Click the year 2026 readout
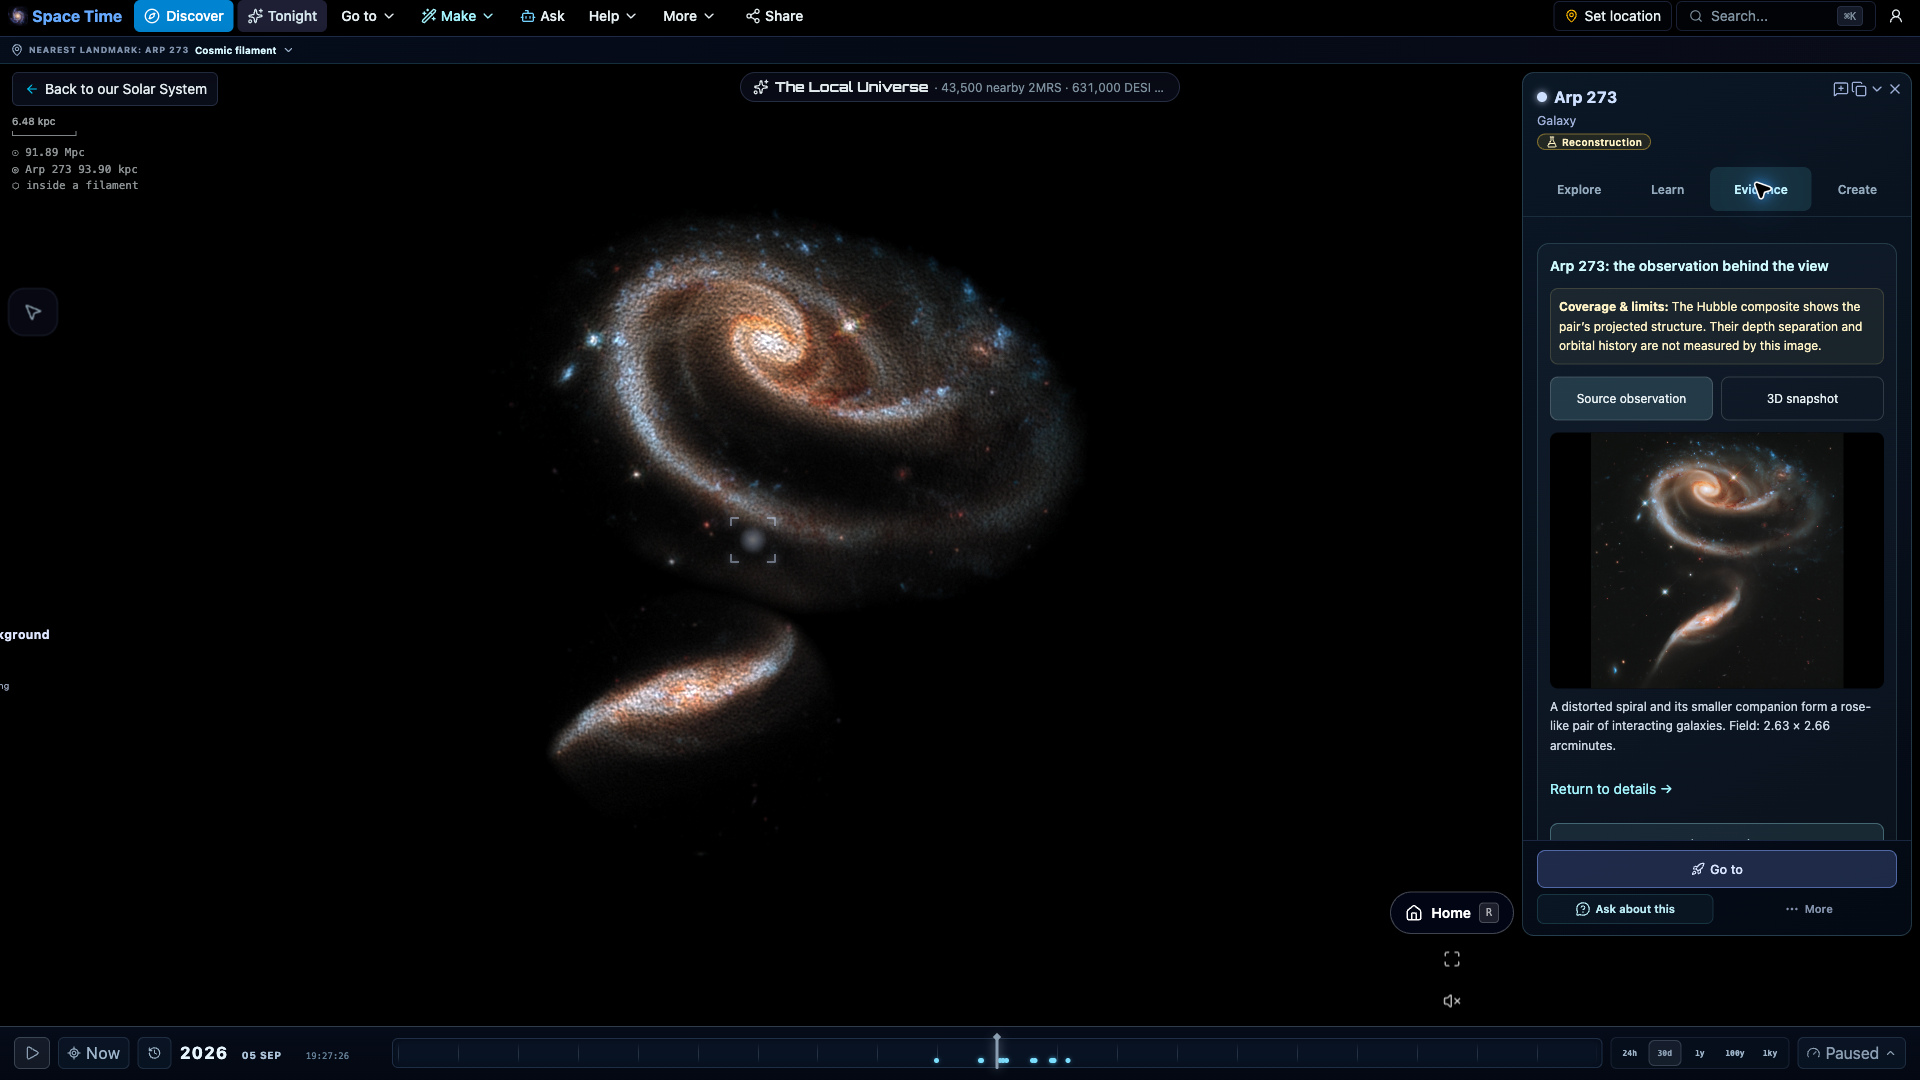 tap(203, 1053)
